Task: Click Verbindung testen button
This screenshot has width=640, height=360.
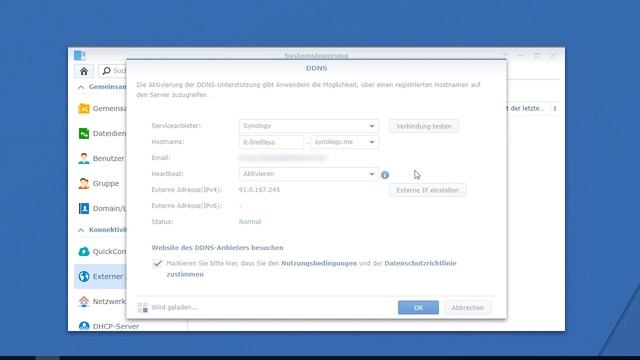Action: tap(424, 126)
